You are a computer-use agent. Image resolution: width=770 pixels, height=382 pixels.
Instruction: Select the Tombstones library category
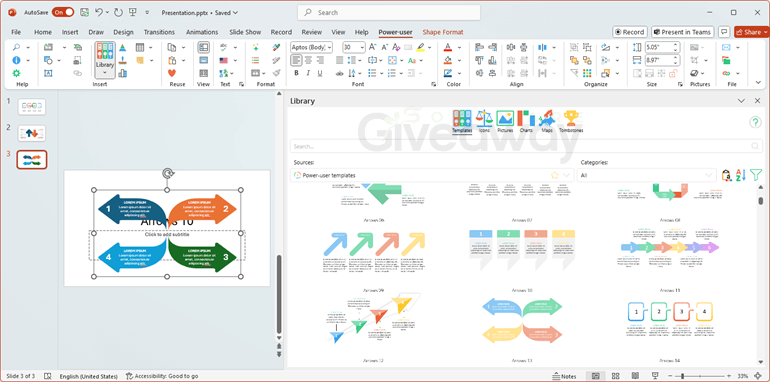[x=571, y=122]
